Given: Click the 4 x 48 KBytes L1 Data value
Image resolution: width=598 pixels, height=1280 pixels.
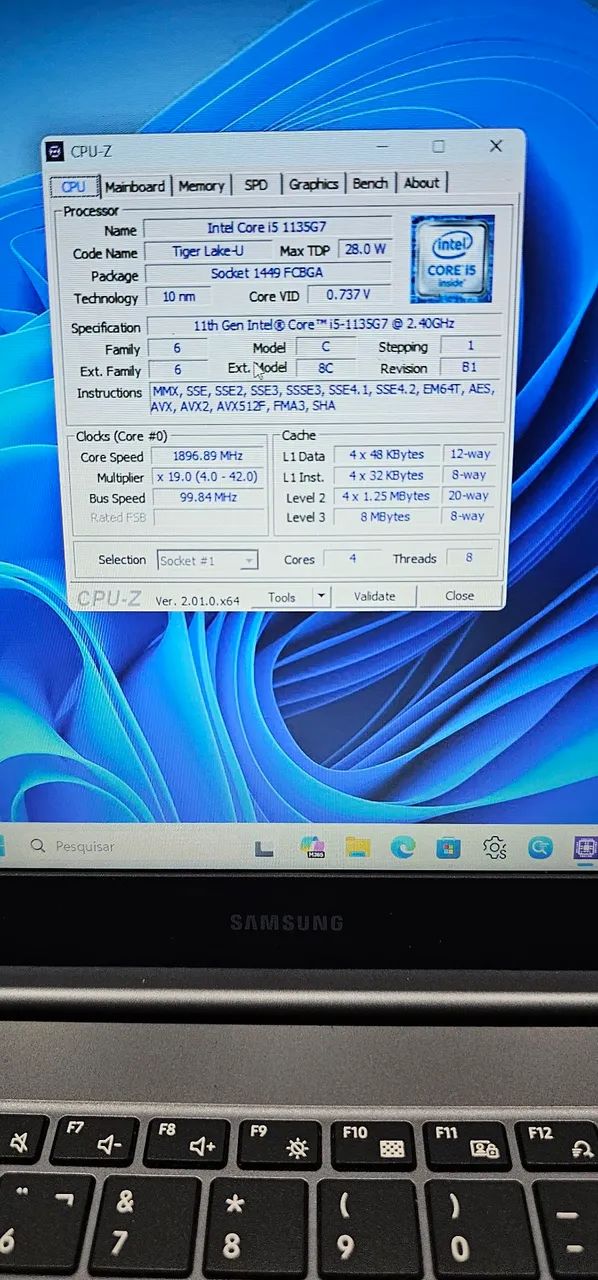Looking at the screenshot, I should point(387,455).
